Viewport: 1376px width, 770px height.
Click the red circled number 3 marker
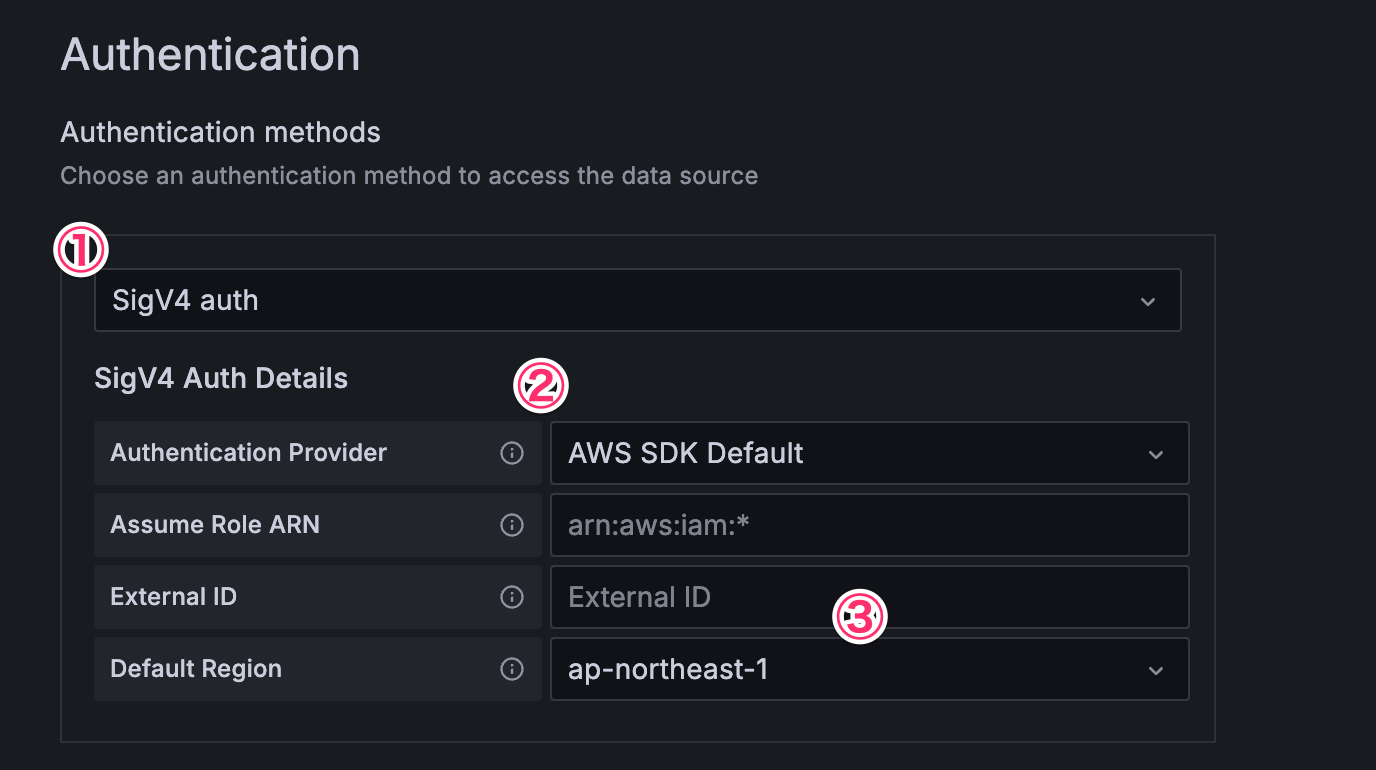coord(860,617)
